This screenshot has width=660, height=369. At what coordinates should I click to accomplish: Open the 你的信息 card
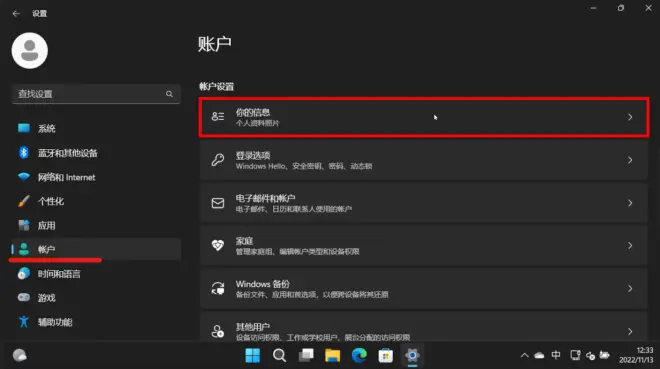click(424, 117)
